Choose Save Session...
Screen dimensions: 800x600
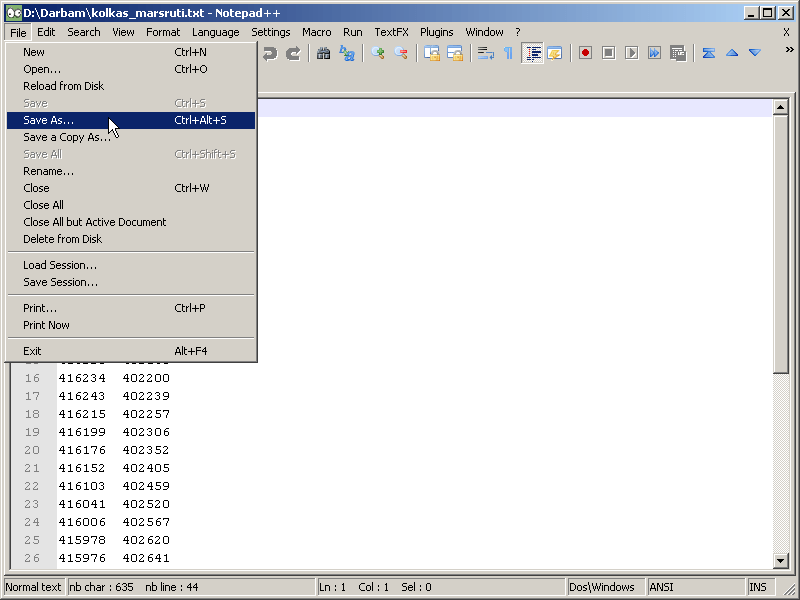tap(131, 282)
